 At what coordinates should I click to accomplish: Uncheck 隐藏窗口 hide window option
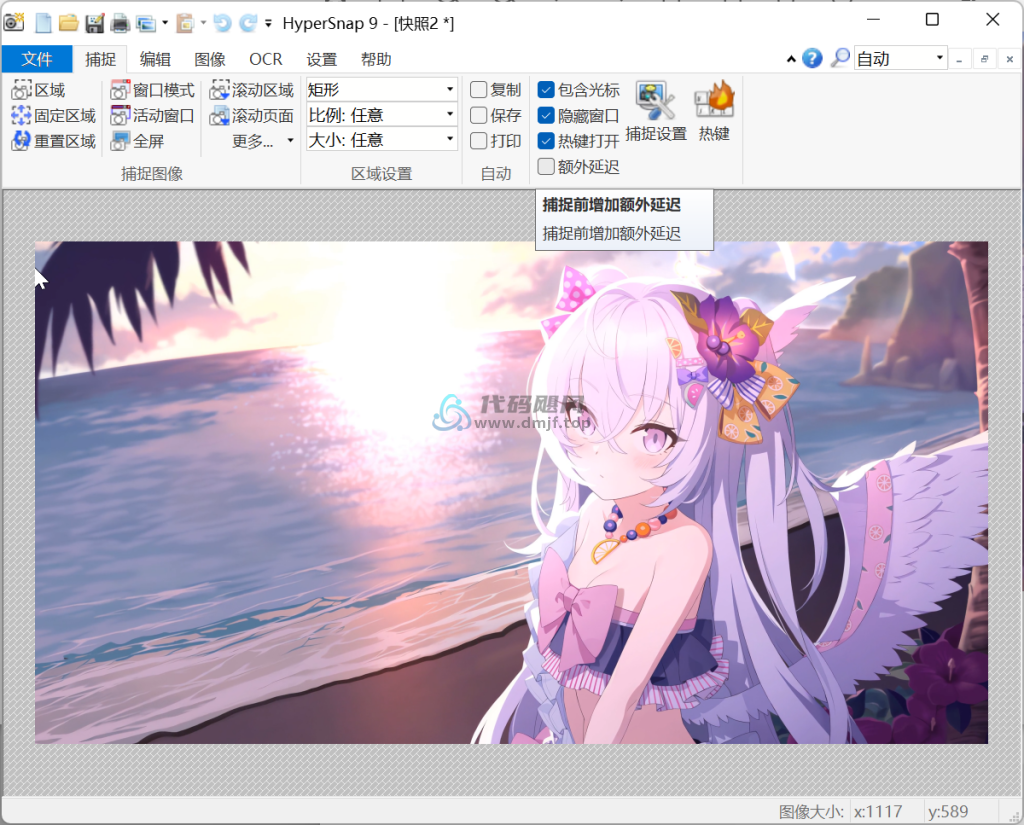pyautogui.click(x=546, y=116)
